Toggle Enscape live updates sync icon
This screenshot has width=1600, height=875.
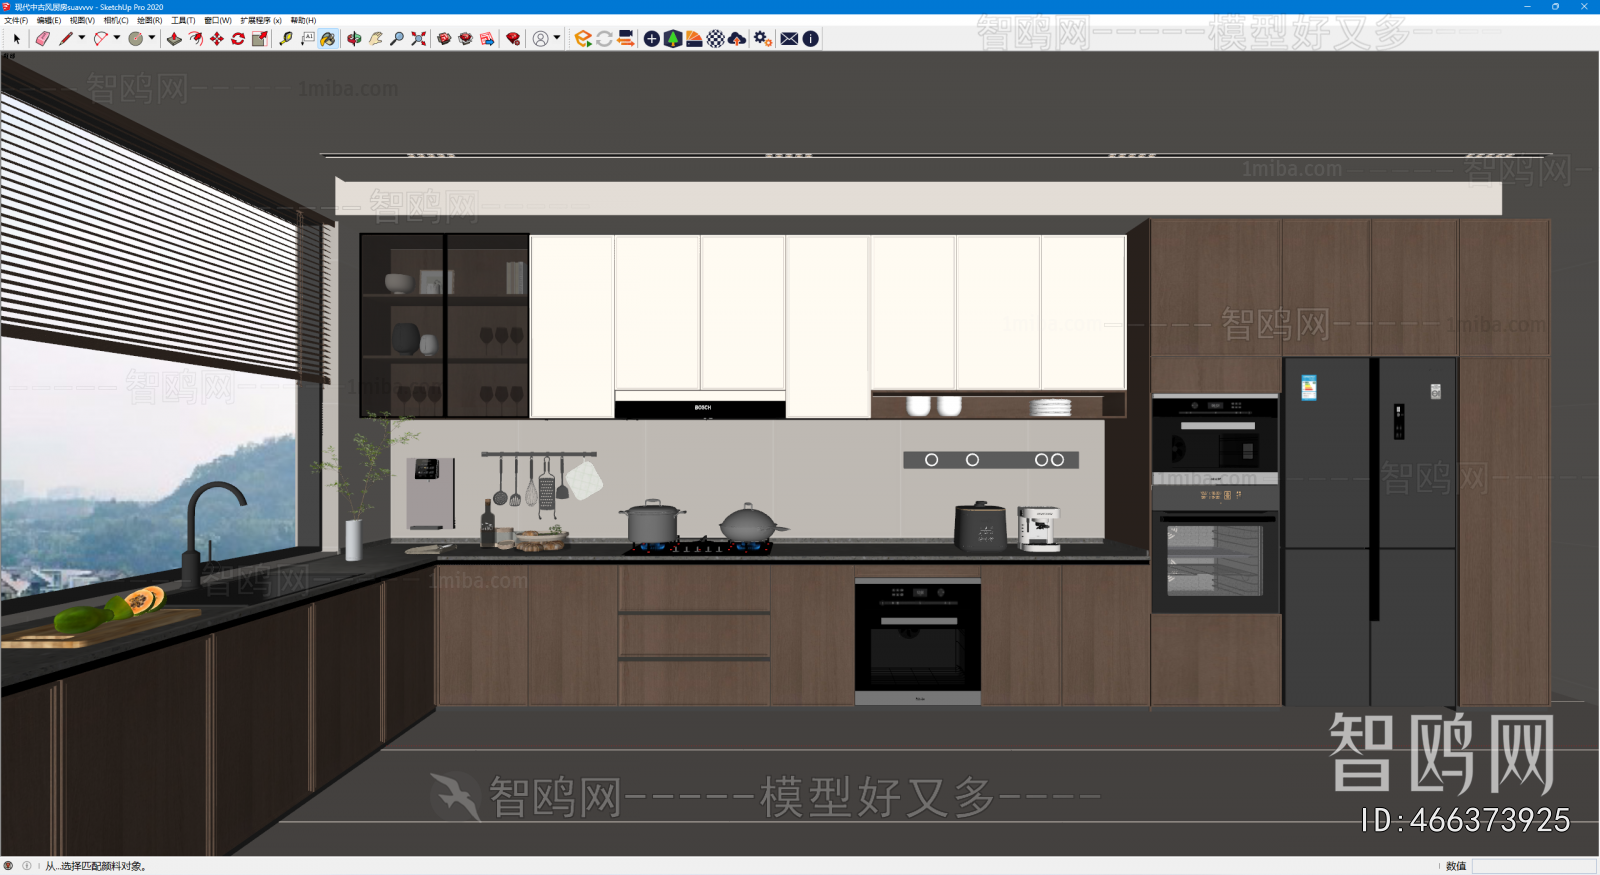tap(604, 39)
